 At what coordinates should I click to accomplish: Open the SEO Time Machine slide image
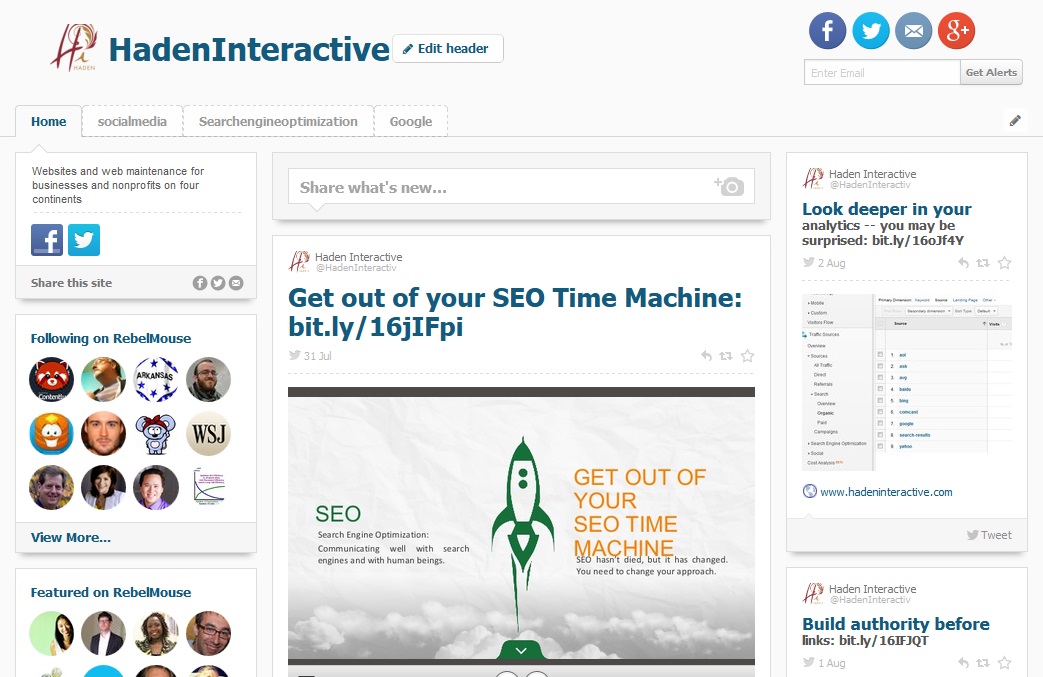click(522, 526)
